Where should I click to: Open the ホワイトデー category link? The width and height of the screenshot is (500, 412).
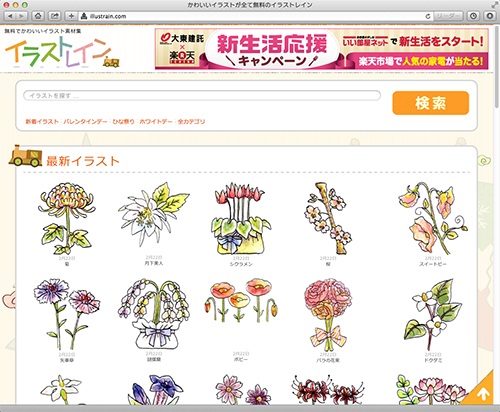pos(156,122)
